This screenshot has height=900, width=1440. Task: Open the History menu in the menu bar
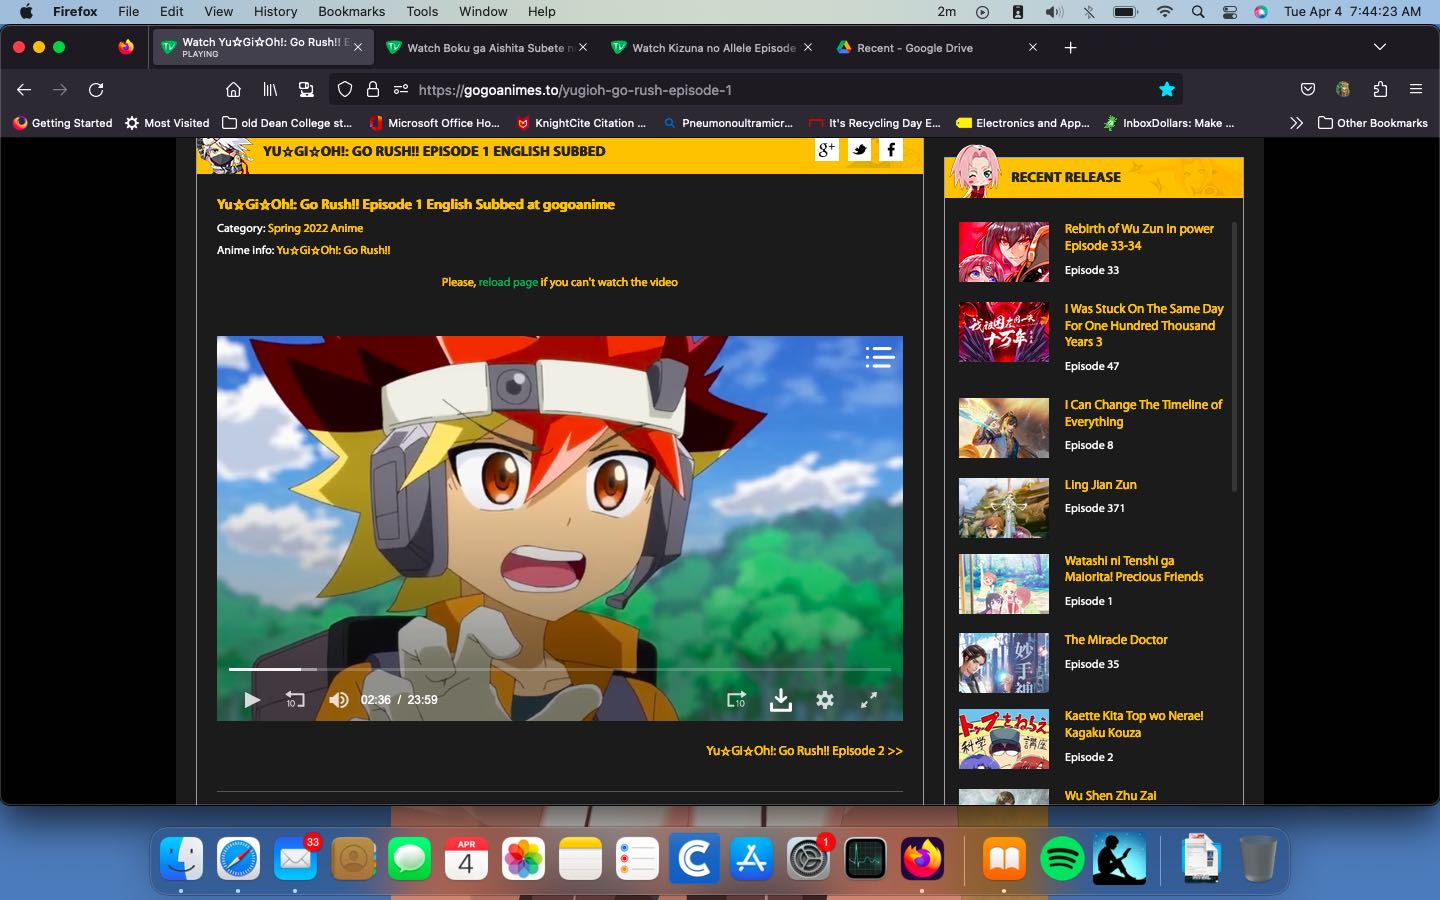pos(275,11)
